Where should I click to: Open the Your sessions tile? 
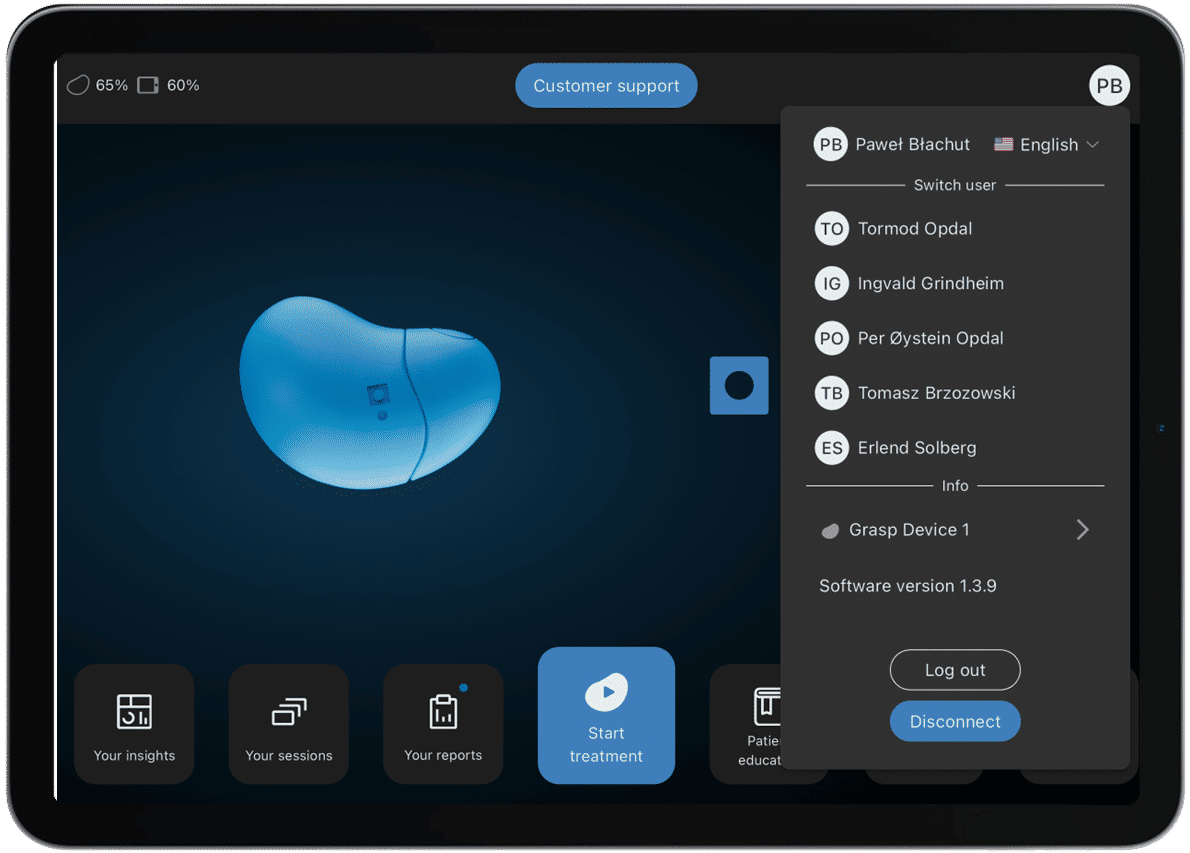click(x=288, y=723)
